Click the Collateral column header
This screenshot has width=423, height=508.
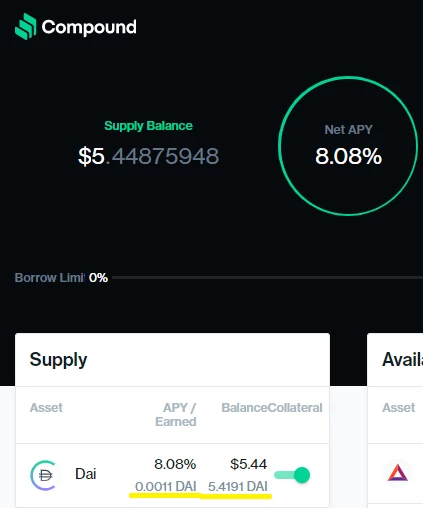click(x=295, y=408)
